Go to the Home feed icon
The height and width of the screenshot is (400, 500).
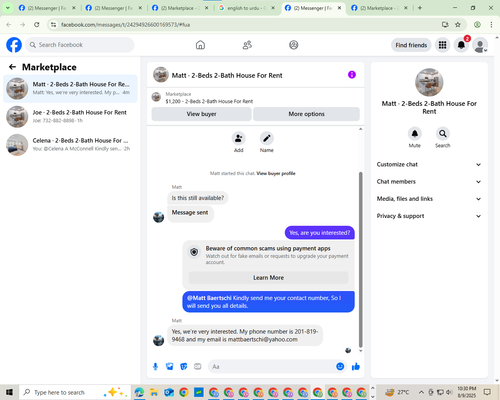pyautogui.click(x=200, y=45)
